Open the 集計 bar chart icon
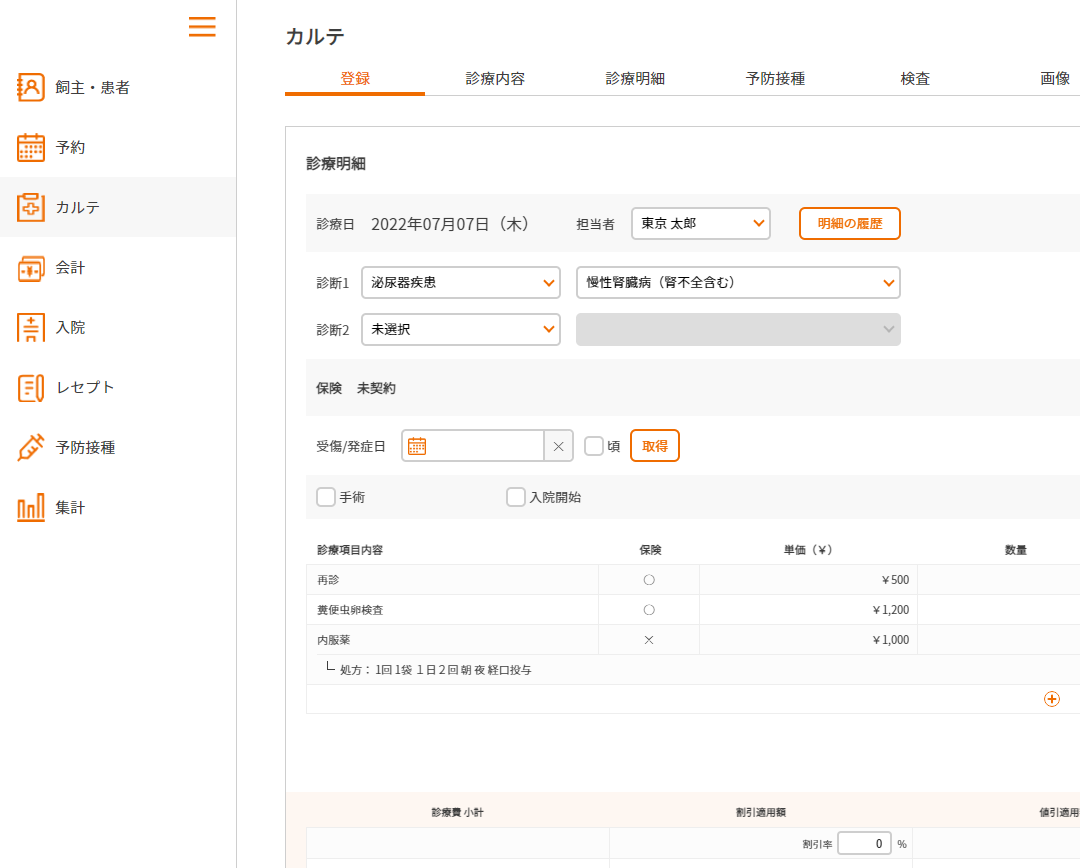 point(30,508)
